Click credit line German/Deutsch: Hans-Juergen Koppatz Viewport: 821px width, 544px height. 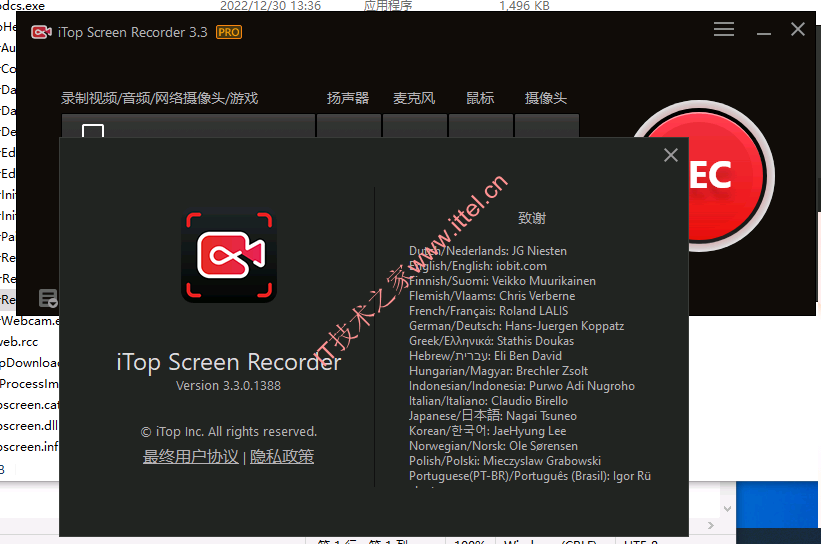point(516,326)
